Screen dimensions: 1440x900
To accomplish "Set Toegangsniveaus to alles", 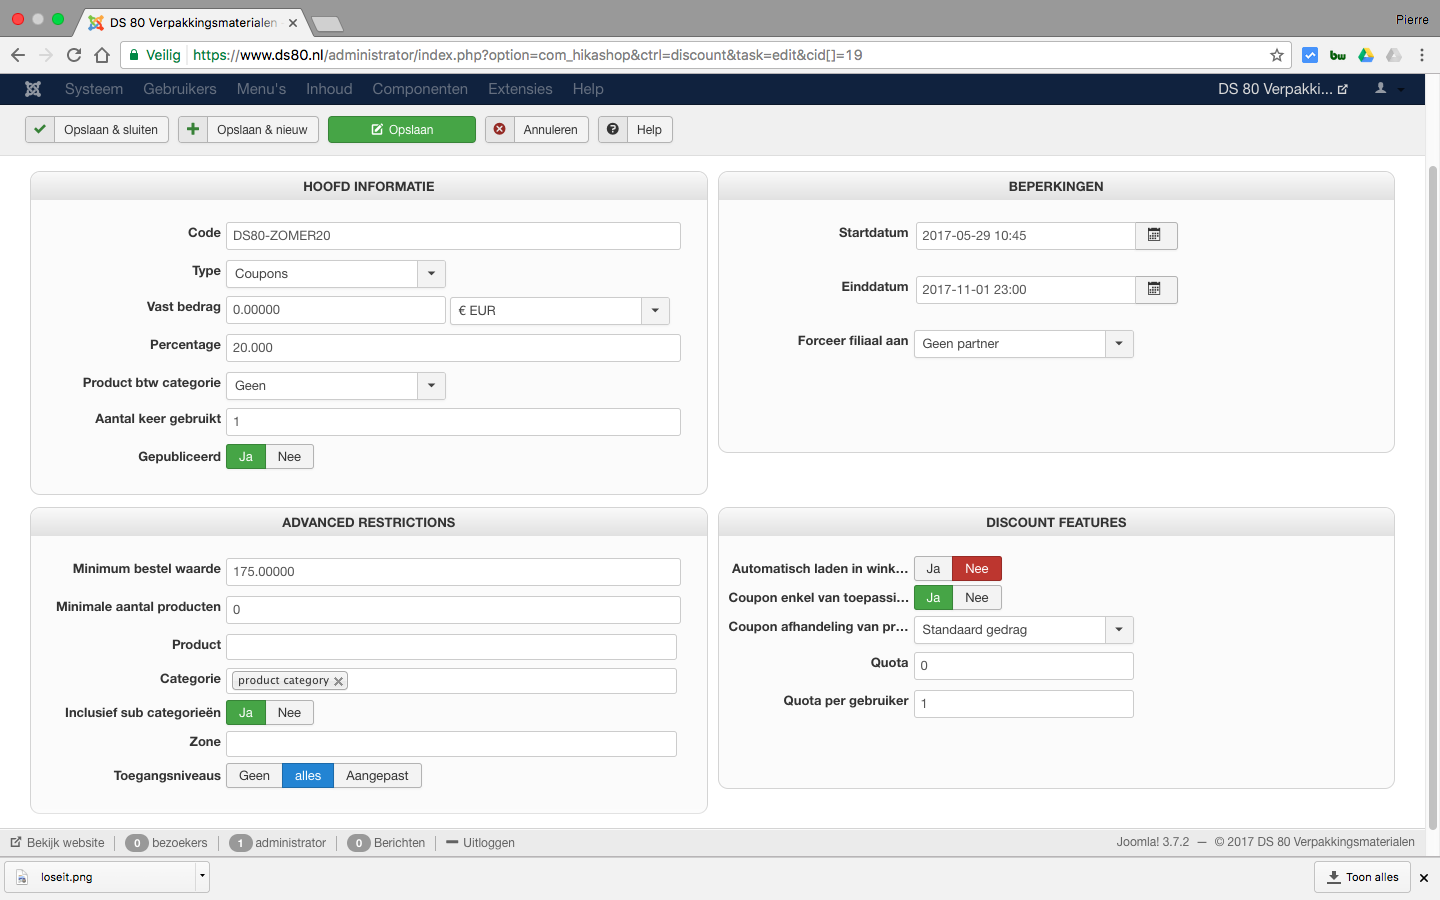I will 308,776.
